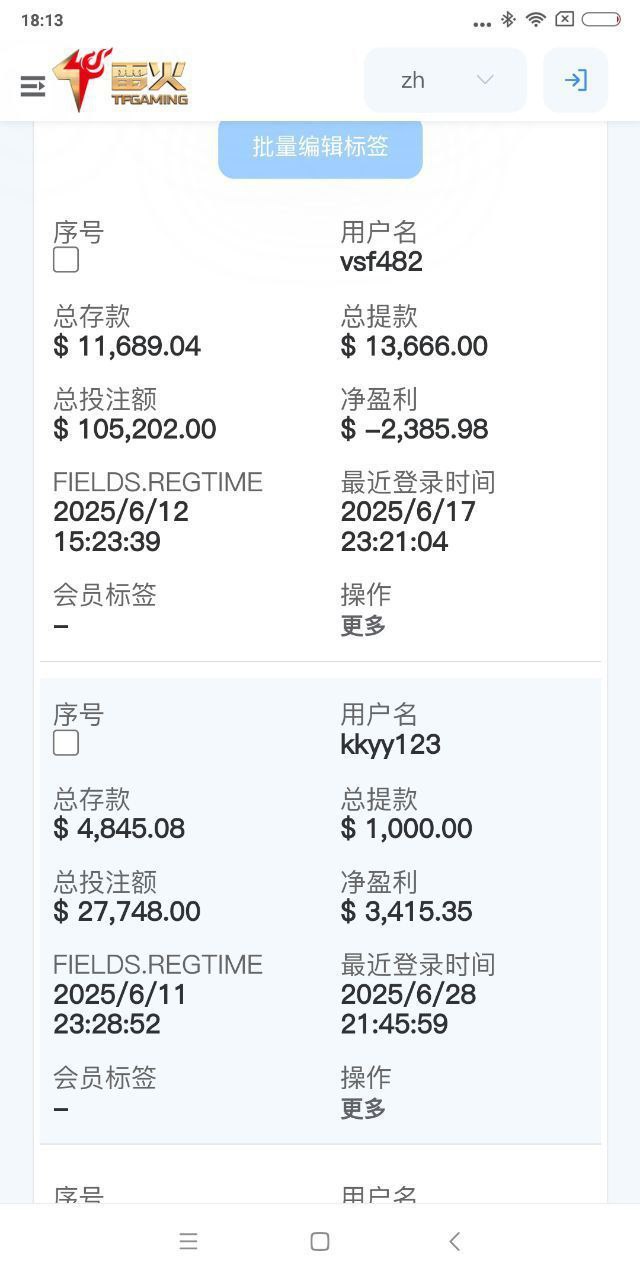Tap the Android recent apps icon
This screenshot has height=1280, width=640.
188,1241
